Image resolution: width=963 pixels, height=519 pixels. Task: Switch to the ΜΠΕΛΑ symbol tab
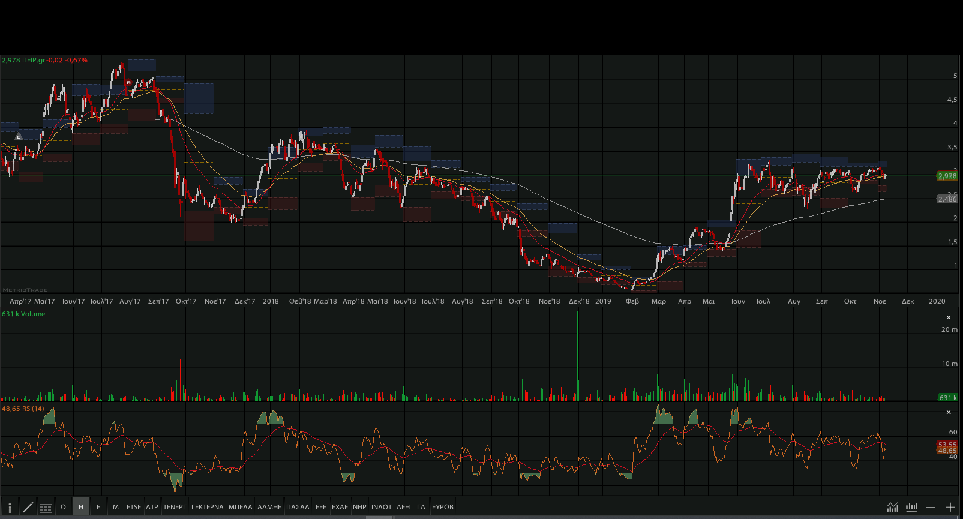[240, 508]
